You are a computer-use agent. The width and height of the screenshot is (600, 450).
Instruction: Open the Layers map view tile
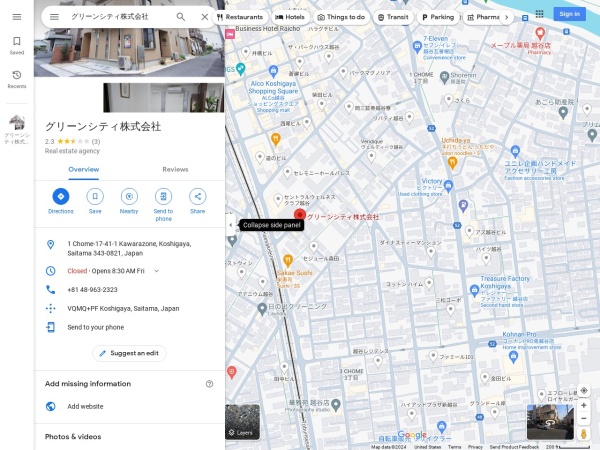tap(243, 422)
